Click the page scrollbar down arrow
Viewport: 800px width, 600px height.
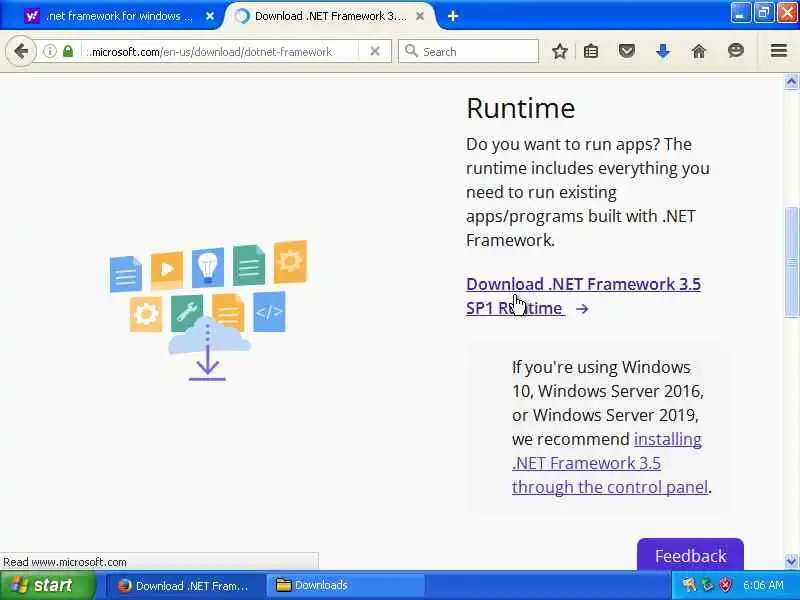coord(791,561)
